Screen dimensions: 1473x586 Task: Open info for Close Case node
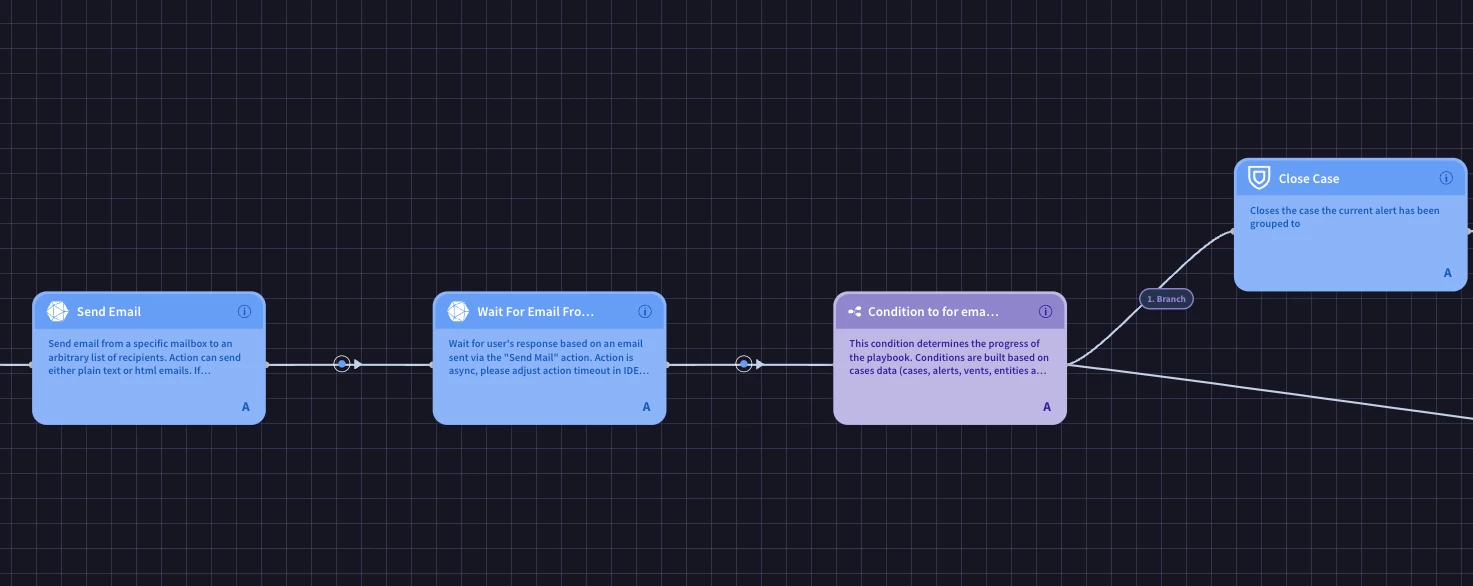click(1446, 178)
